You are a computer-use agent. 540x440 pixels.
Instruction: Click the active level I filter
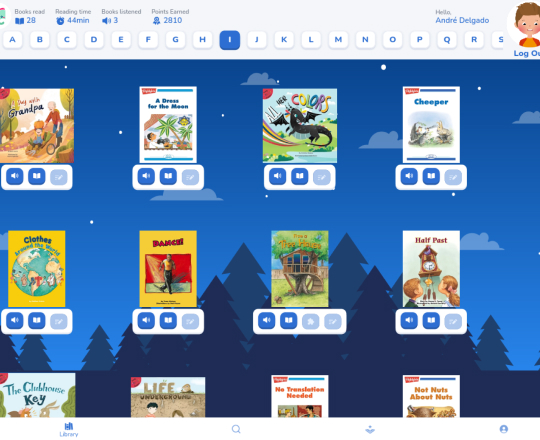tap(230, 40)
